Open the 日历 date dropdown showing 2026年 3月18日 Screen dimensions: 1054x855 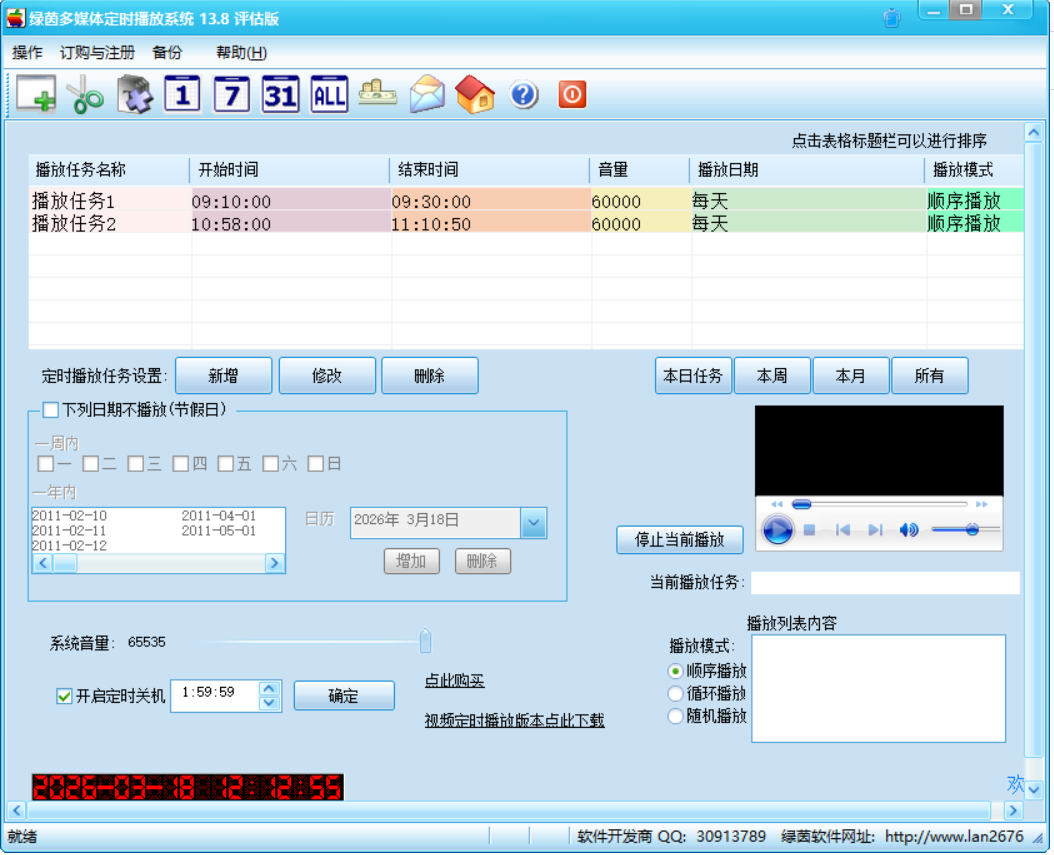pyautogui.click(x=534, y=522)
